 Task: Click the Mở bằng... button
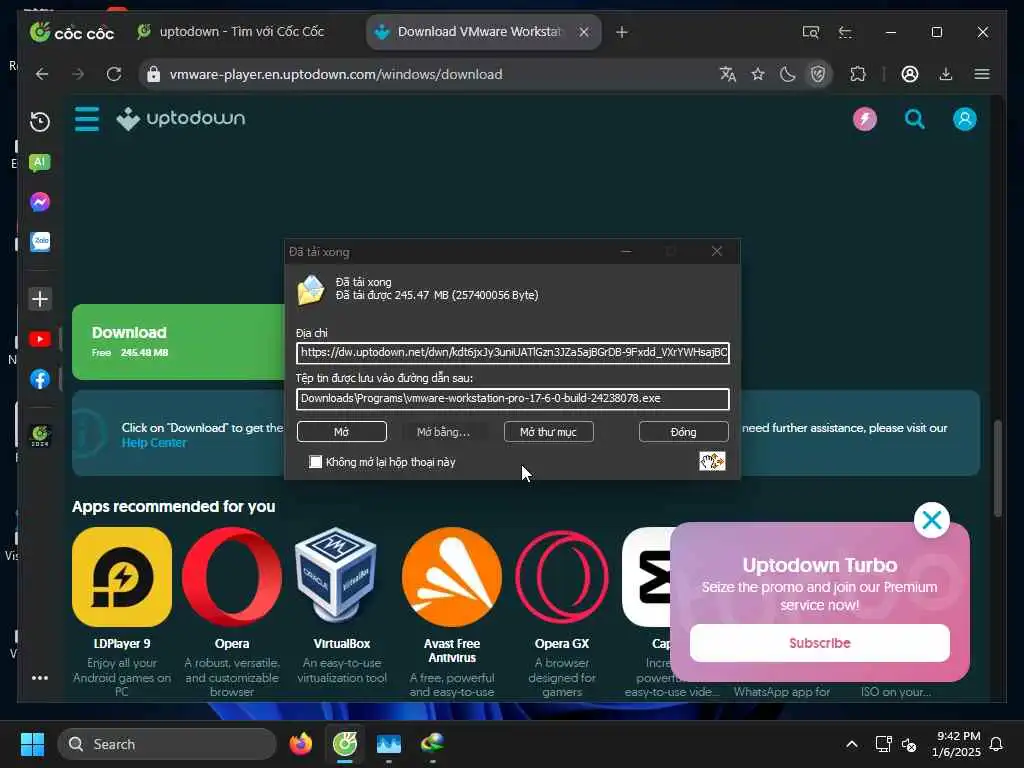(x=443, y=432)
